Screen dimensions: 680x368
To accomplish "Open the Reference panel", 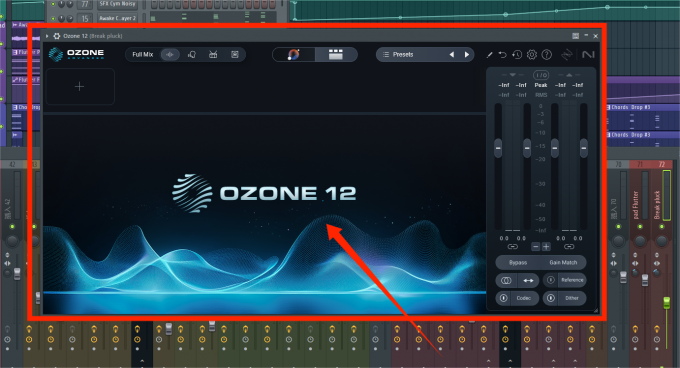I will click(572, 280).
